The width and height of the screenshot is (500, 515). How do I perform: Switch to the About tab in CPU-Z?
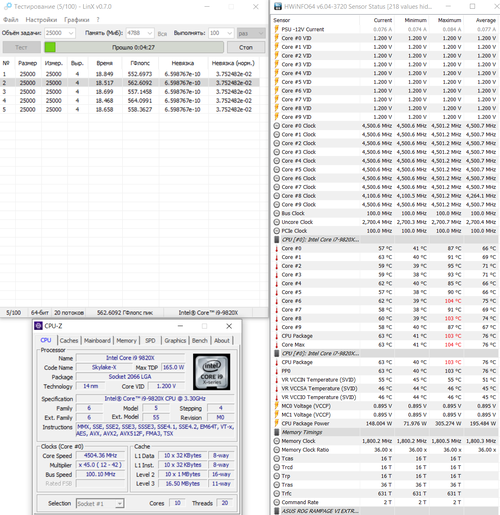pos(222,340)
